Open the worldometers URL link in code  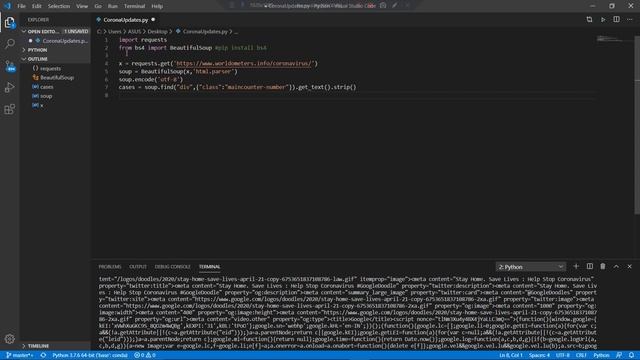click(244, 63)
